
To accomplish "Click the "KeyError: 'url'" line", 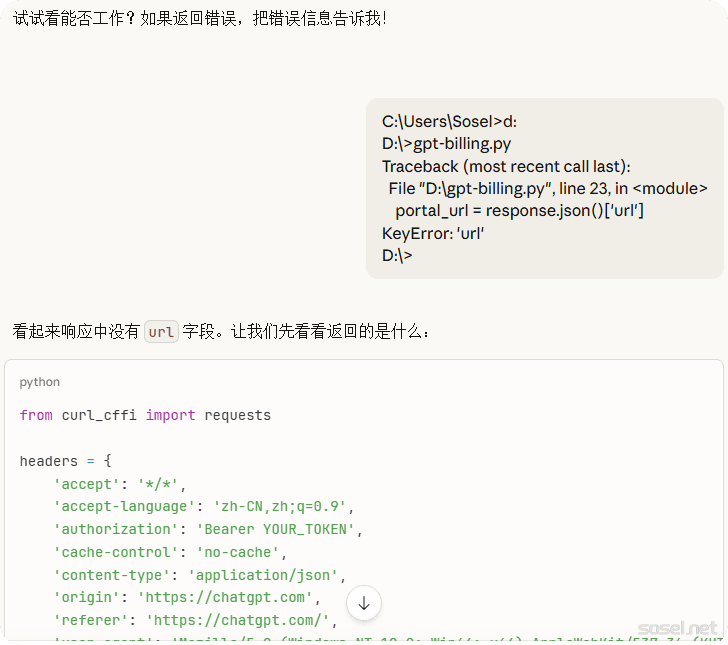I will [x=433, y=233].
